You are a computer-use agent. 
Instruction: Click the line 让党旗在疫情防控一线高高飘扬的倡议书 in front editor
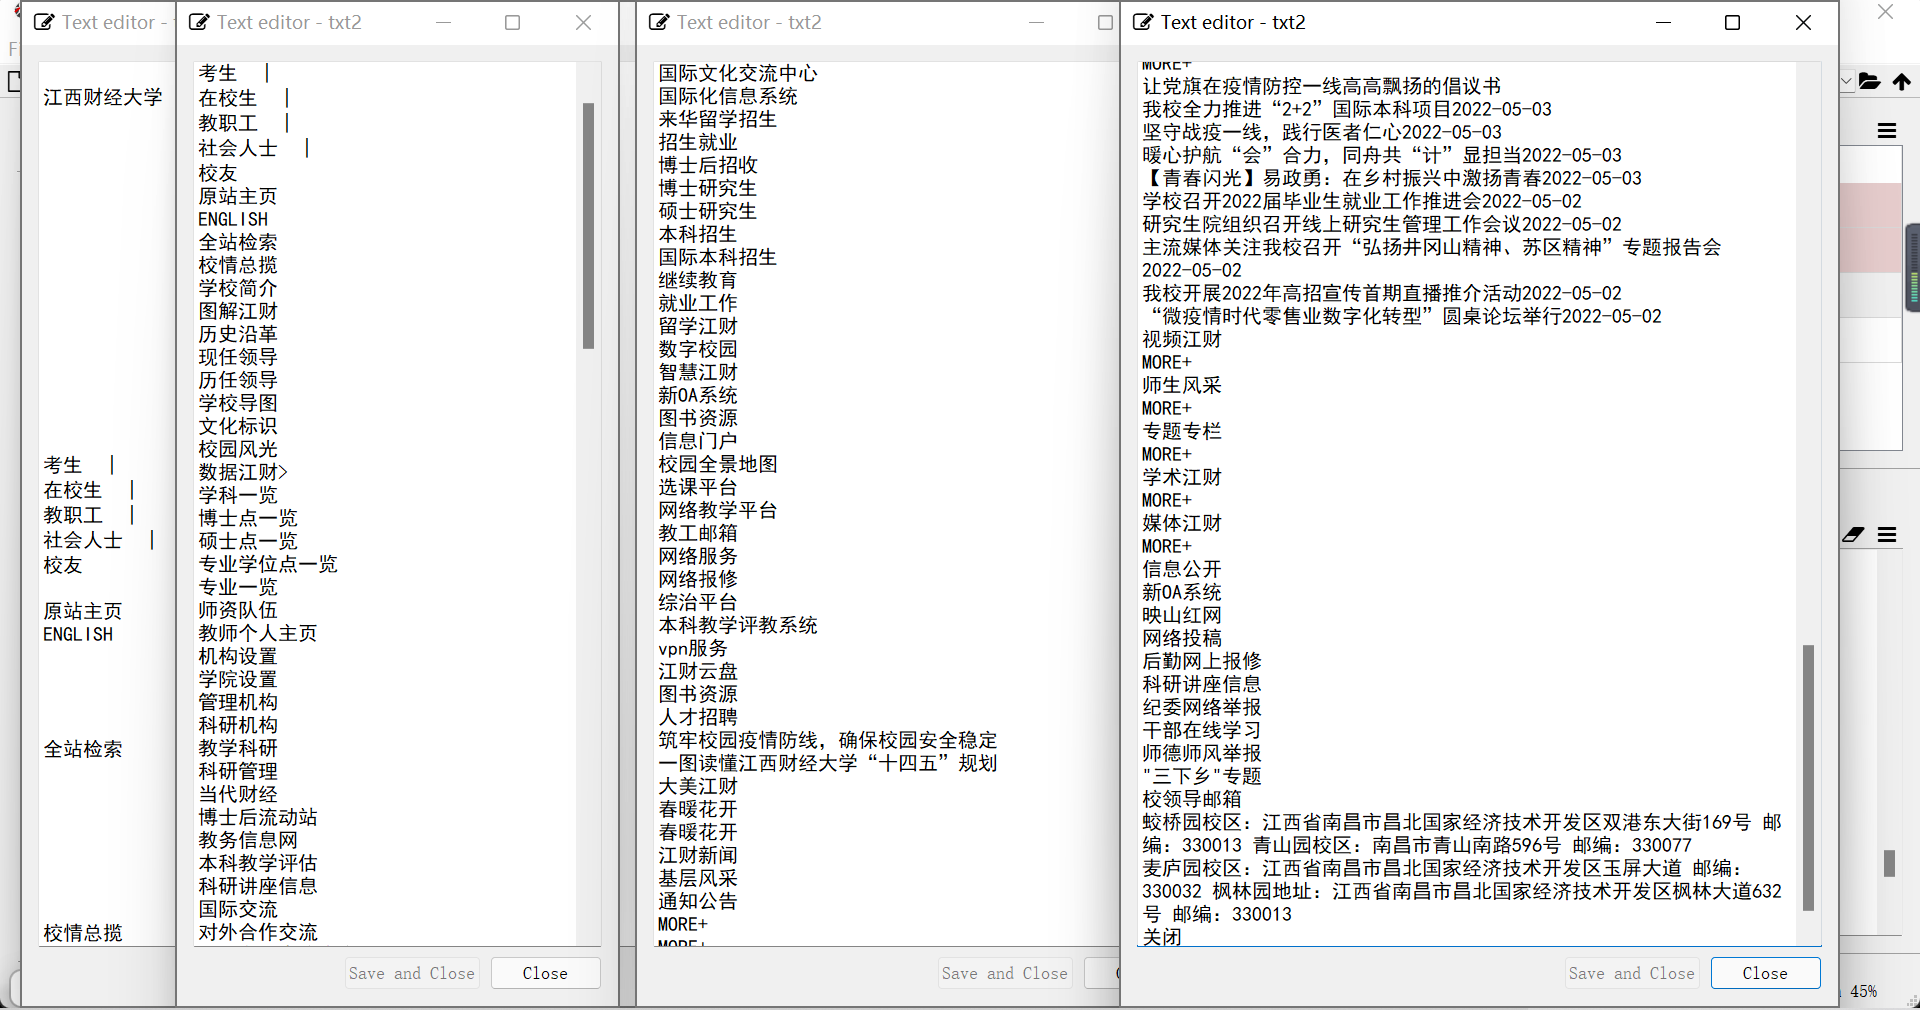[1322, 86]
